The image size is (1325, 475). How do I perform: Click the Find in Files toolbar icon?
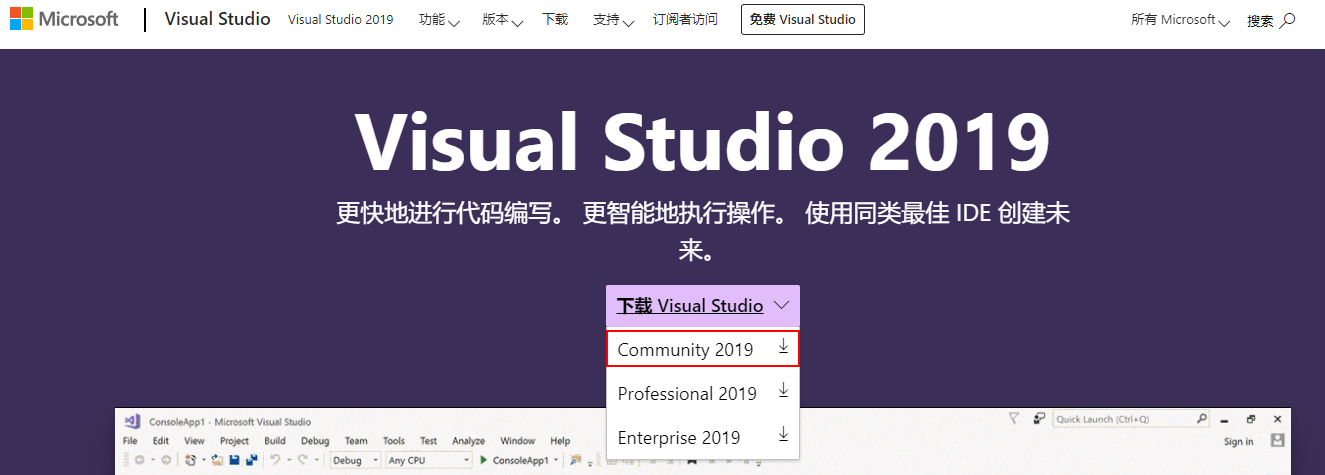tap(575, 460)
